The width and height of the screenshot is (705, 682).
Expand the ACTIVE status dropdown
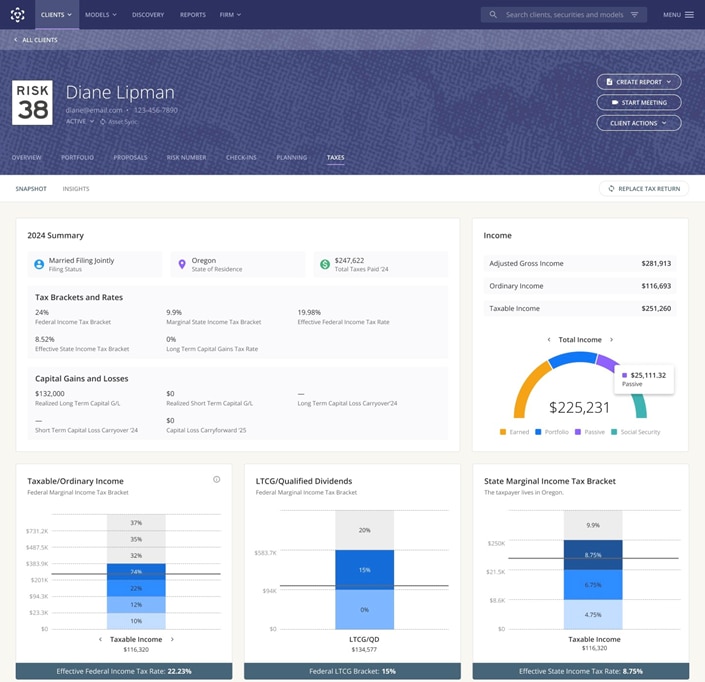[x=80, y=121]
